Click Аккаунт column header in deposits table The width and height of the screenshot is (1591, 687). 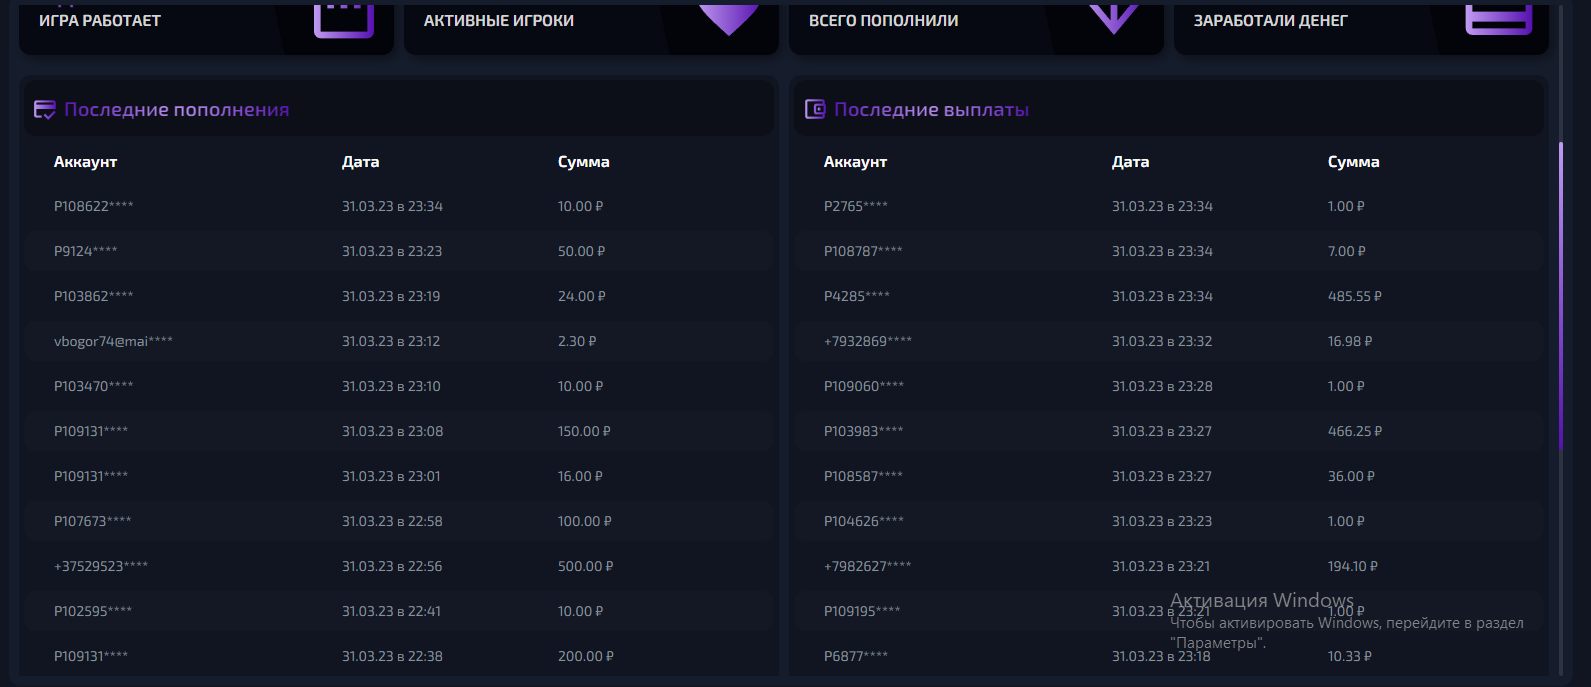[x=86, y=162]
